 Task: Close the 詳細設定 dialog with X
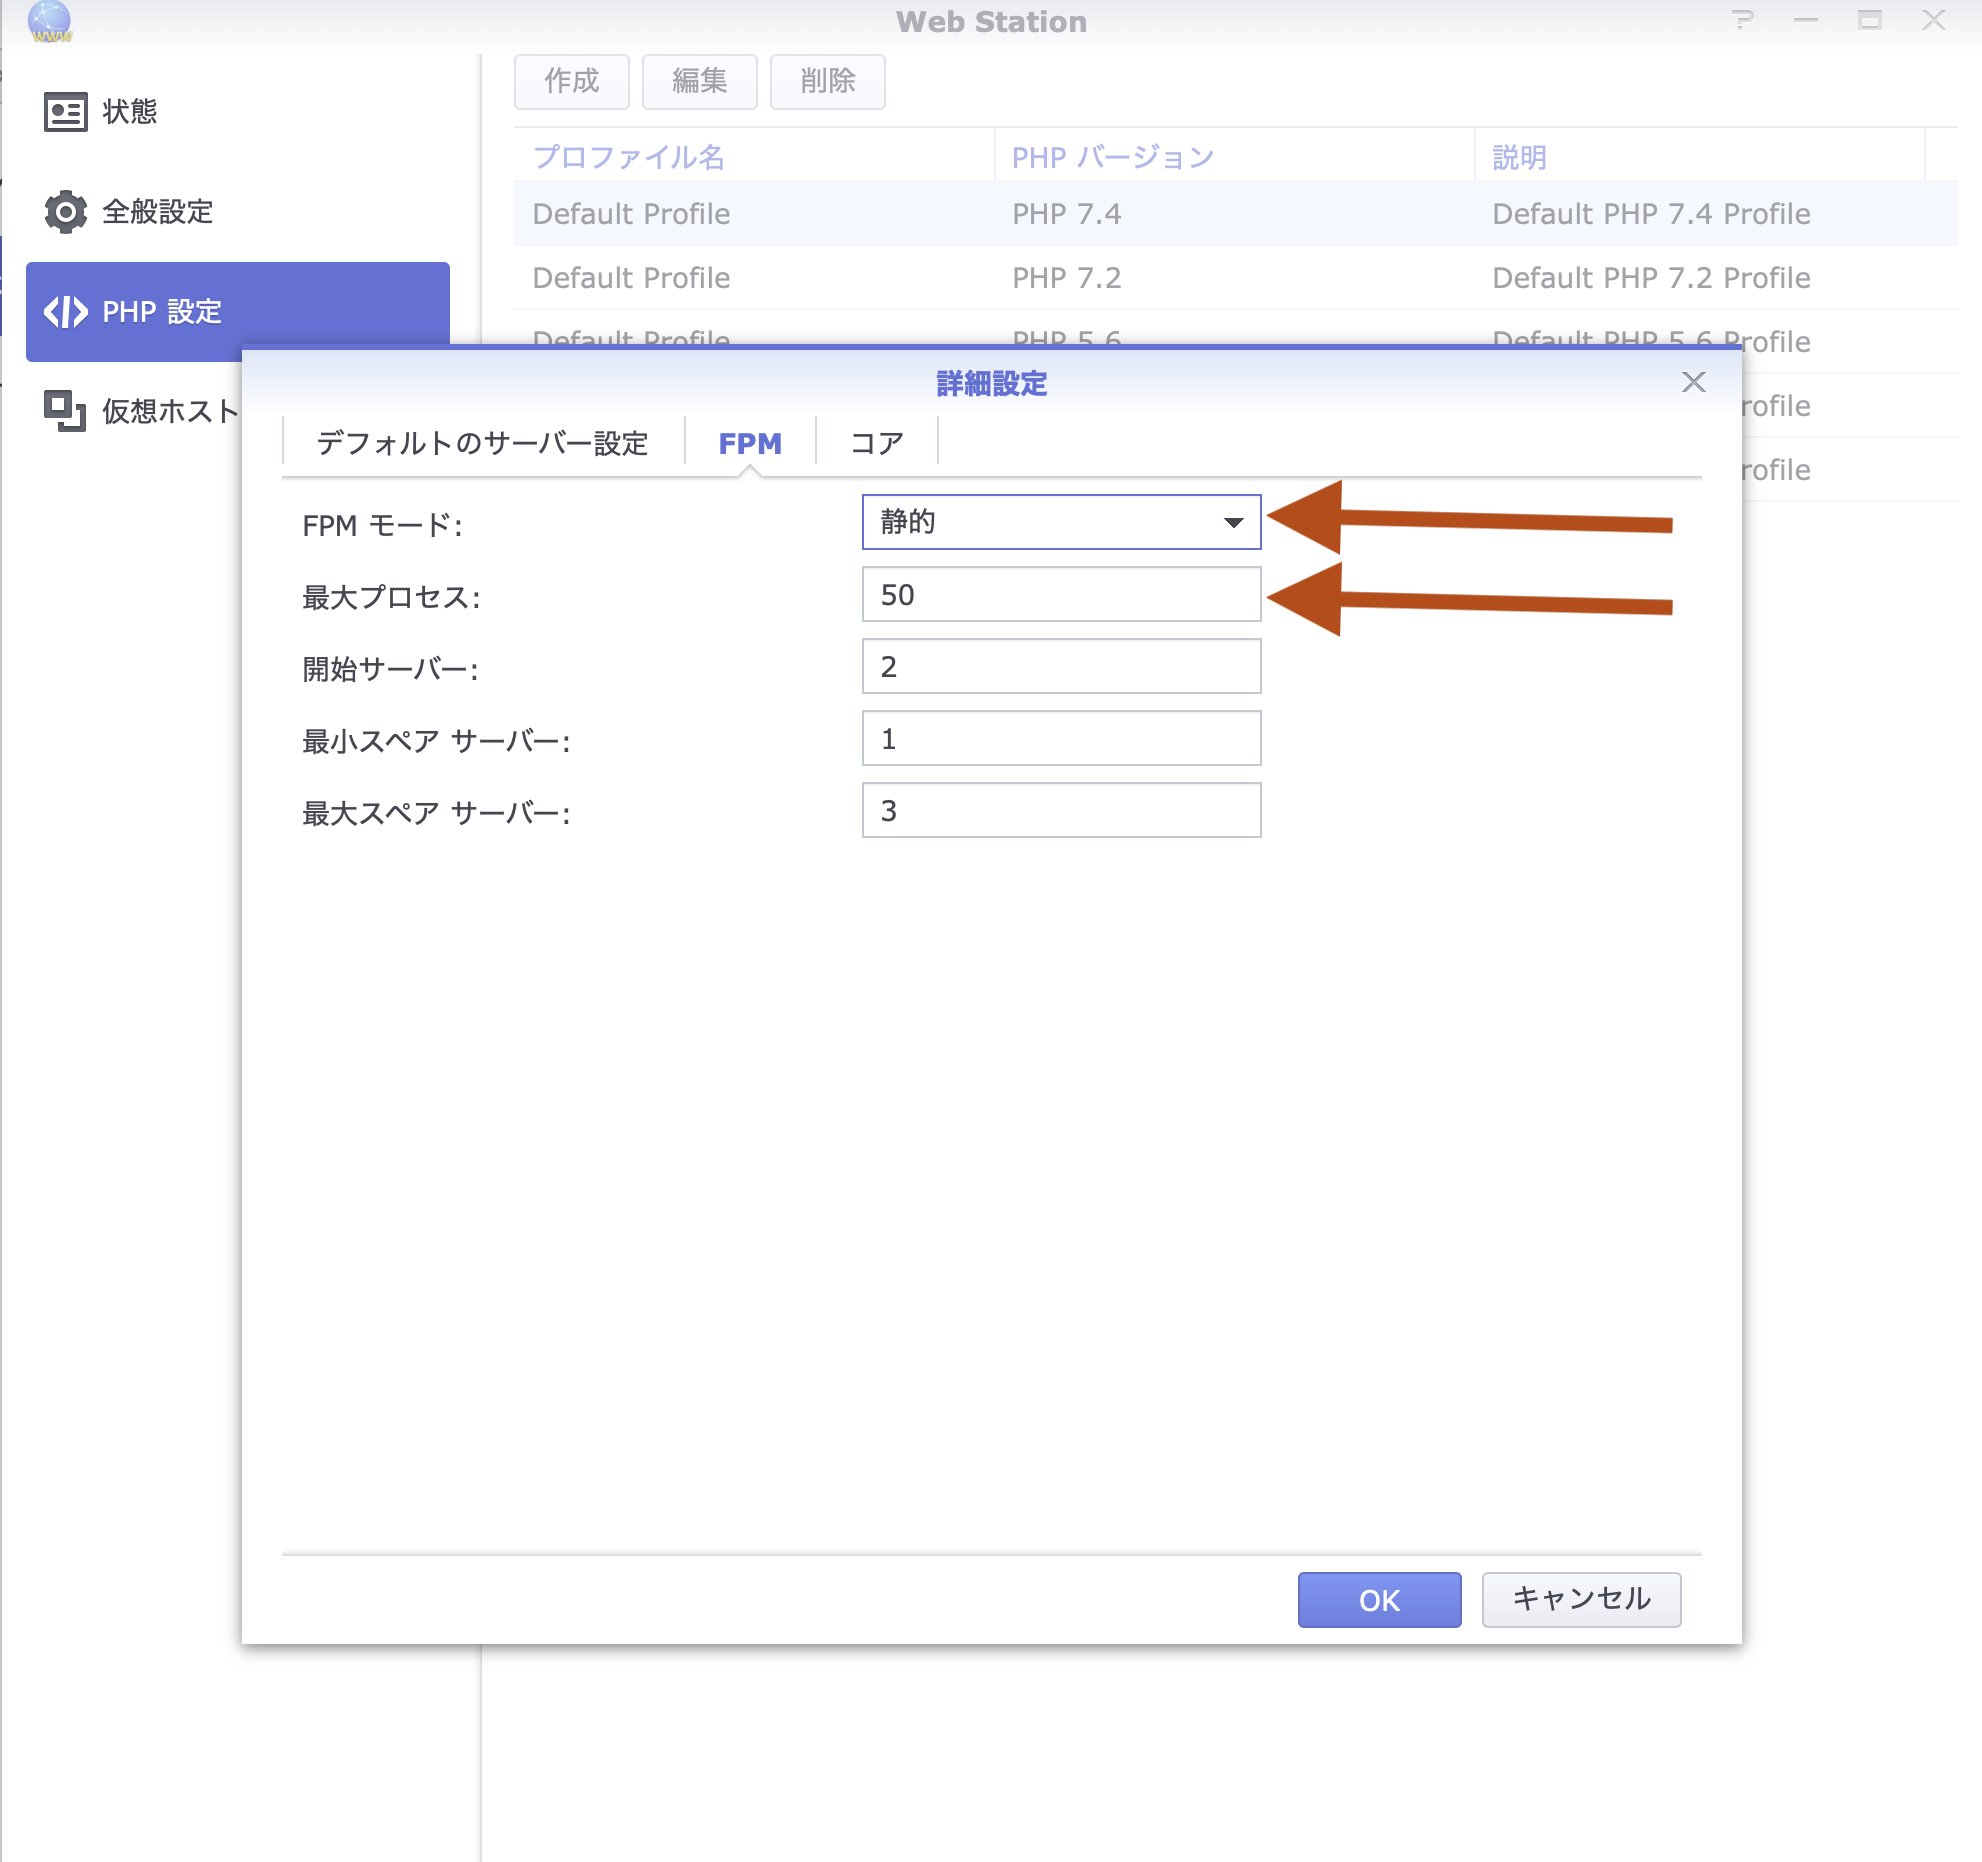pyautogui.click(x=1693, y=382)
